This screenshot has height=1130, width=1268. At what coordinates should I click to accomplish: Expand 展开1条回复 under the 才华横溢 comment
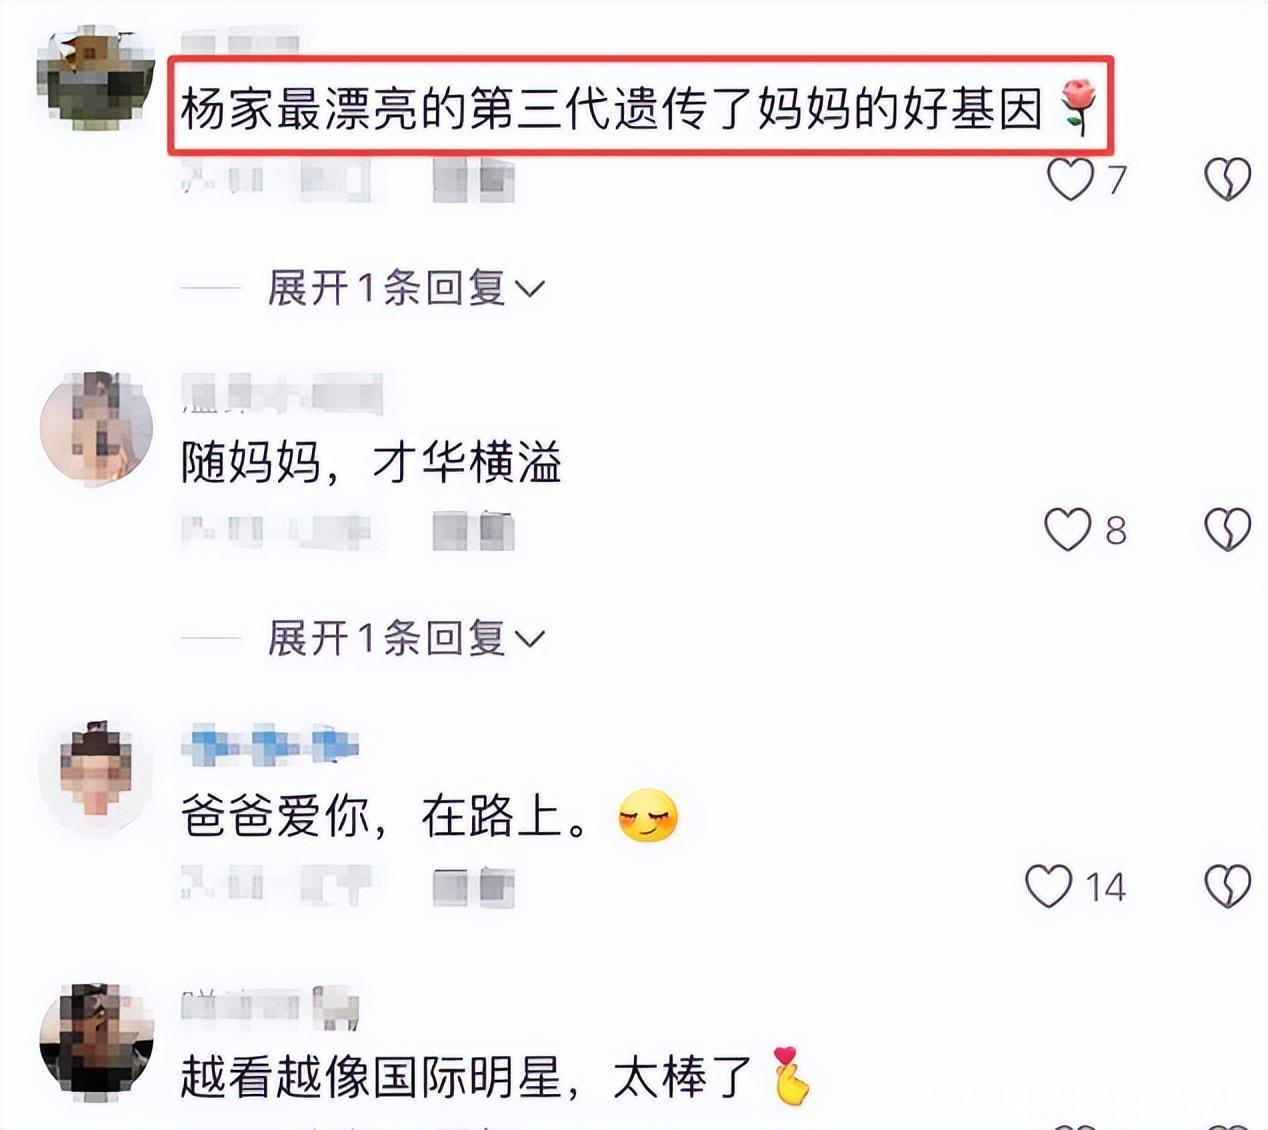pyautogui.click(x=406, y=638)
